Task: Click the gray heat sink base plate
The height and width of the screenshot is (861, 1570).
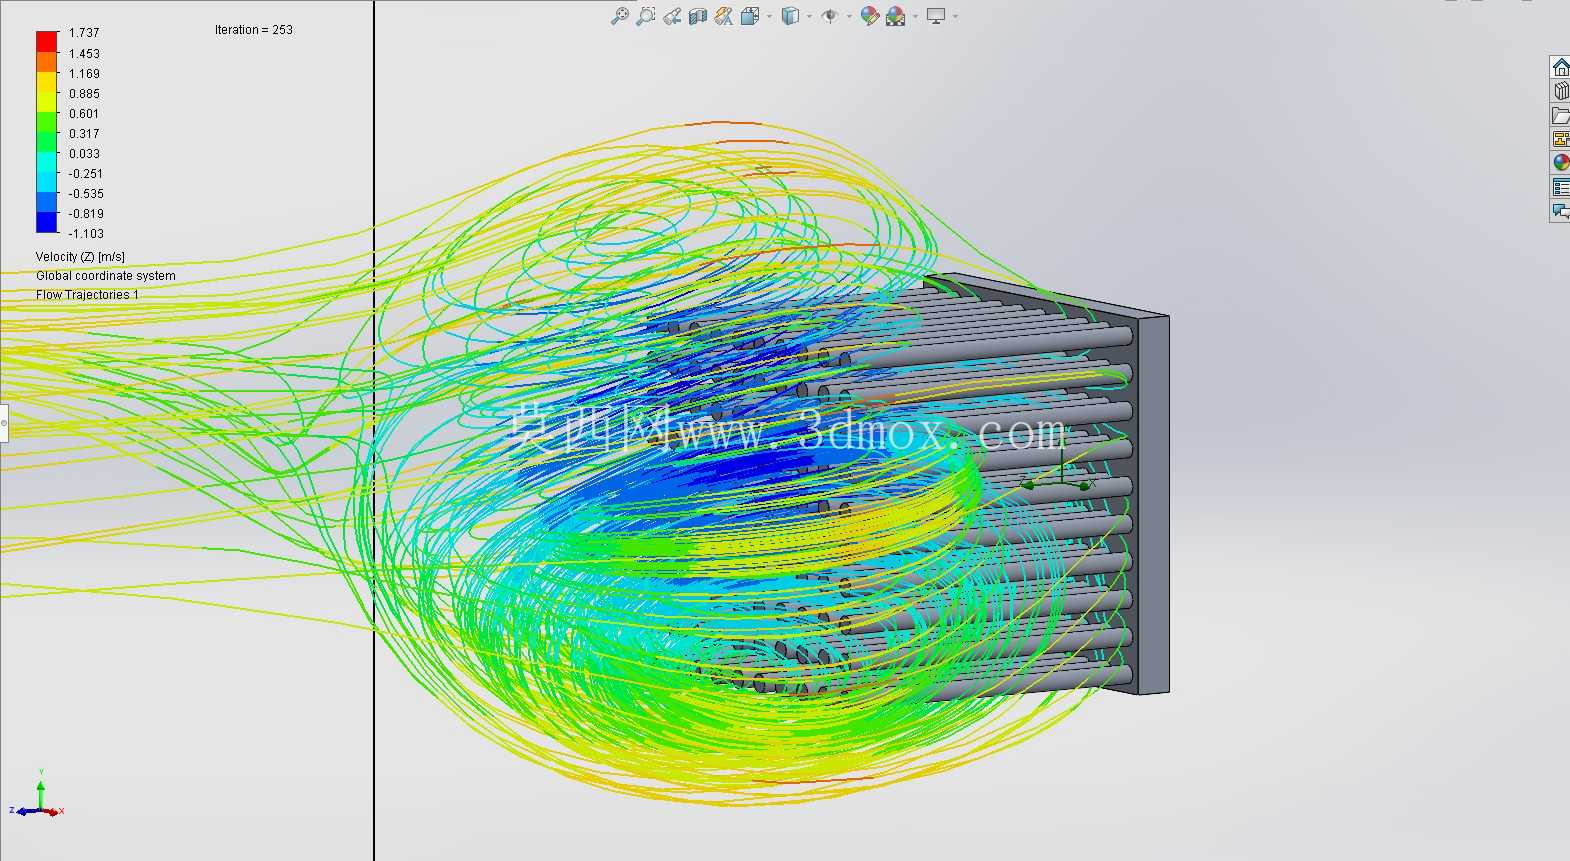Action: 1152,504
